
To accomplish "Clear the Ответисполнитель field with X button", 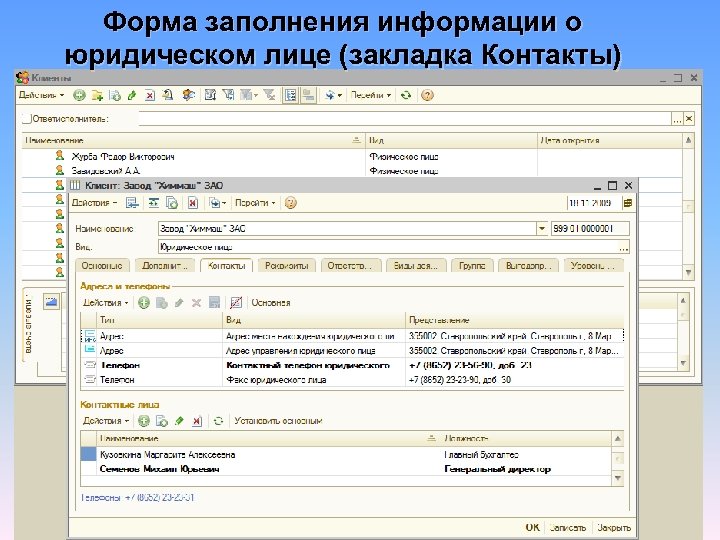I will point(689,119).
